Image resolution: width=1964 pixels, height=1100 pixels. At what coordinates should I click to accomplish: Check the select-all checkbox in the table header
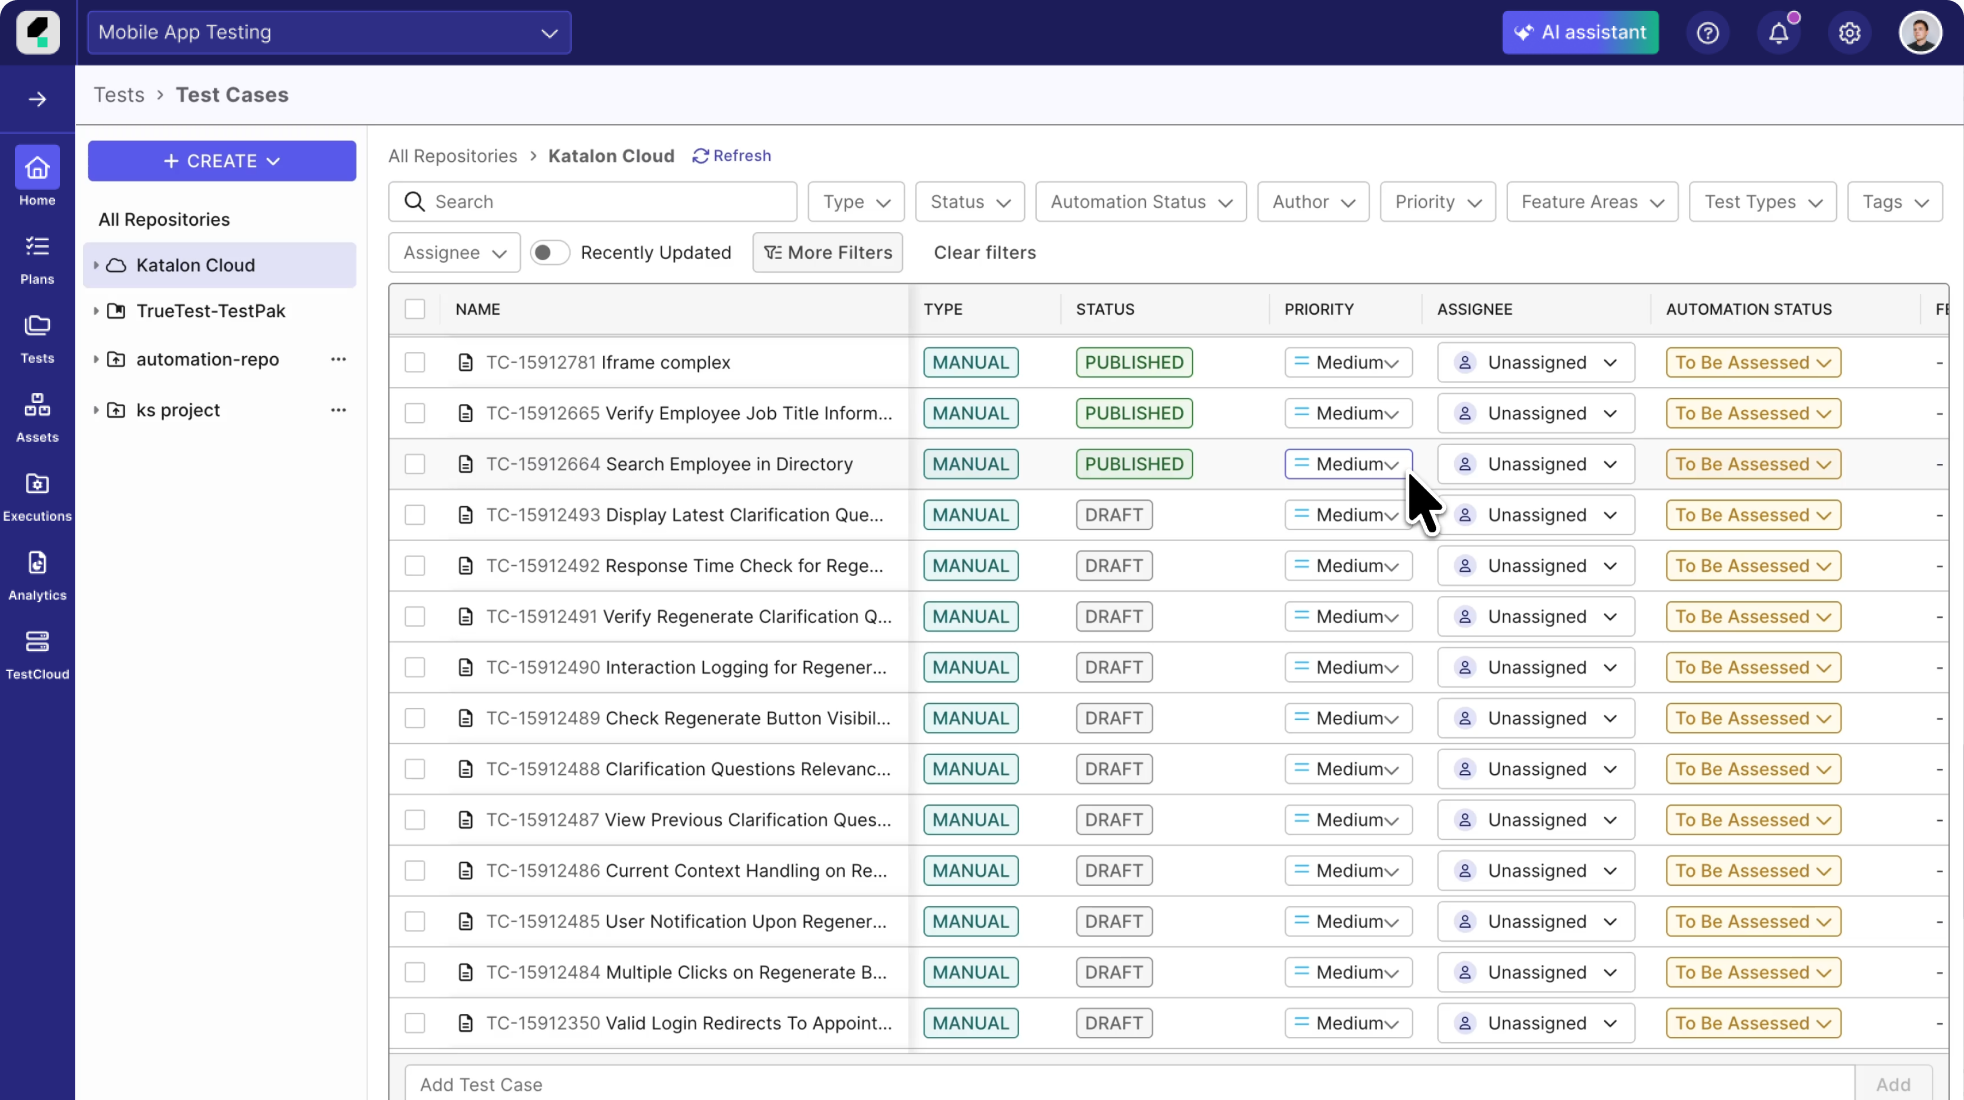click(x=415, y=309)
